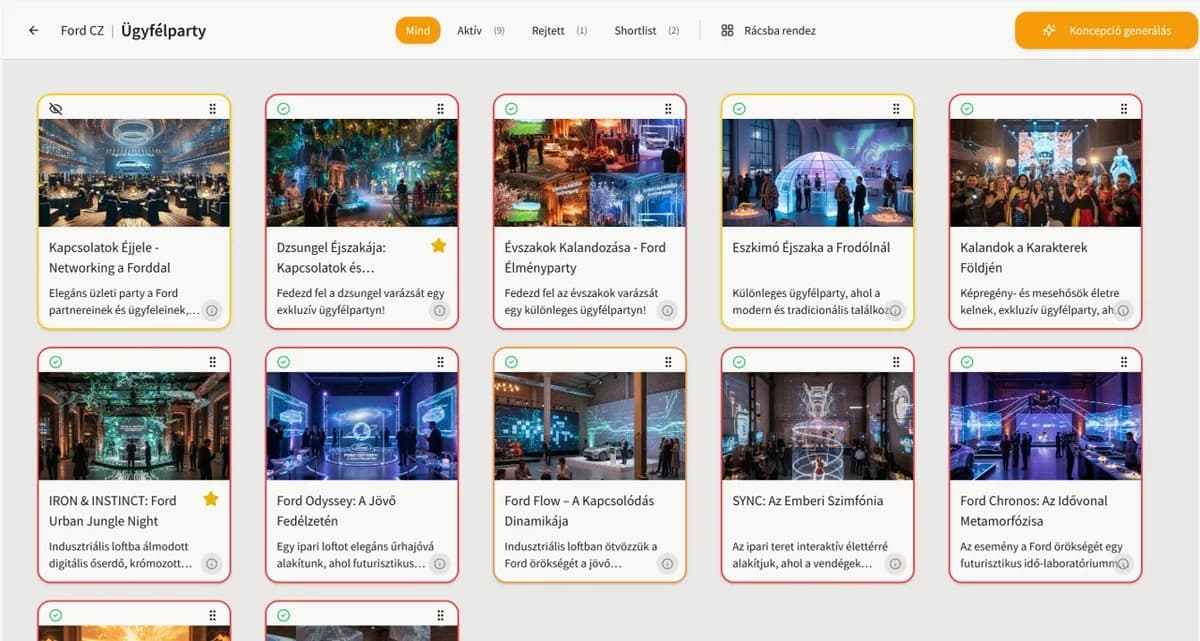Click drag handle dots on Évszakok Kalandozása card
The width and height of the screenshot is (1200, 641).
[x=669, y=108]
